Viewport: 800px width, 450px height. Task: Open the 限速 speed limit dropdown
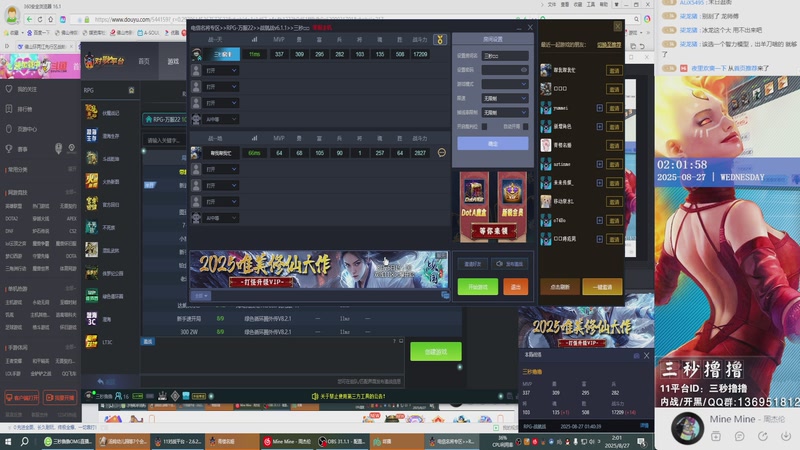505,98
